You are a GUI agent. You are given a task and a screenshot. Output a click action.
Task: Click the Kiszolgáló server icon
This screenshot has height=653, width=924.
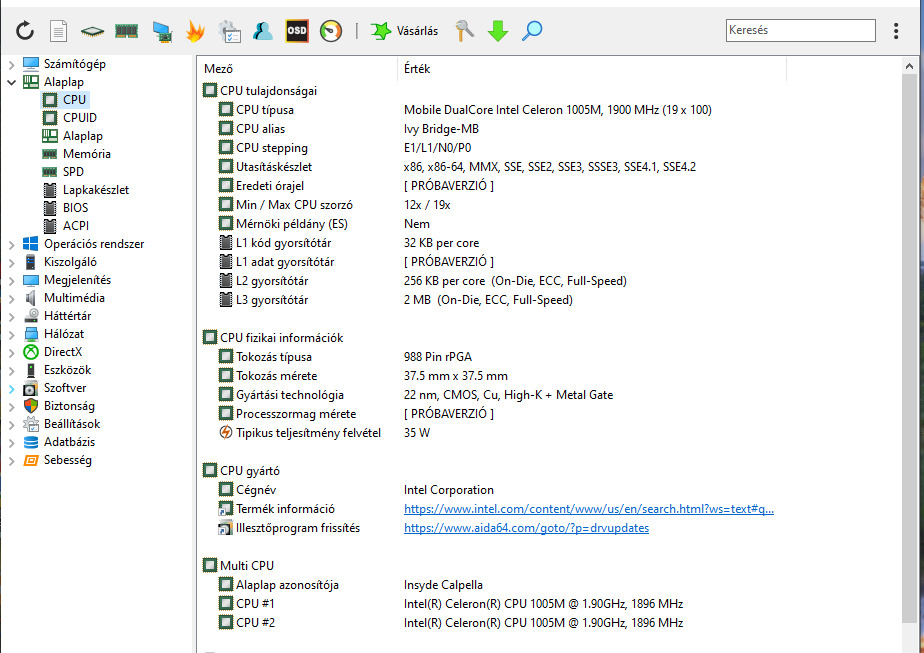pos(31,262)
